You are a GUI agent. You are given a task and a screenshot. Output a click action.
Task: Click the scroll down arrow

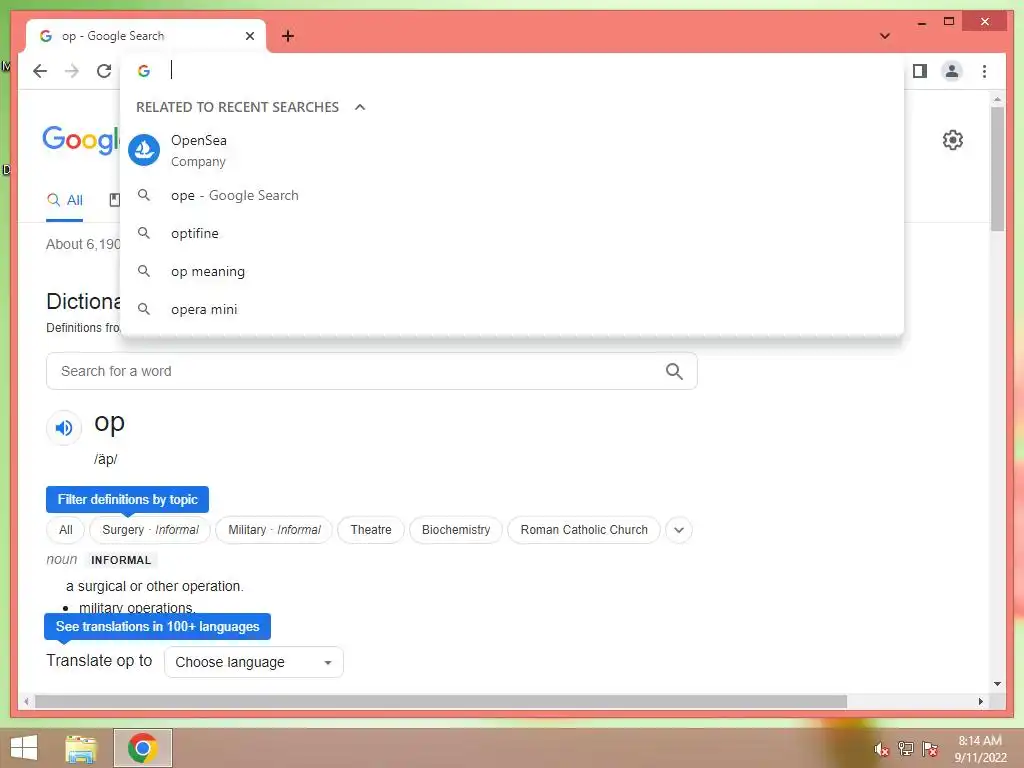click(x=997, y=684)
